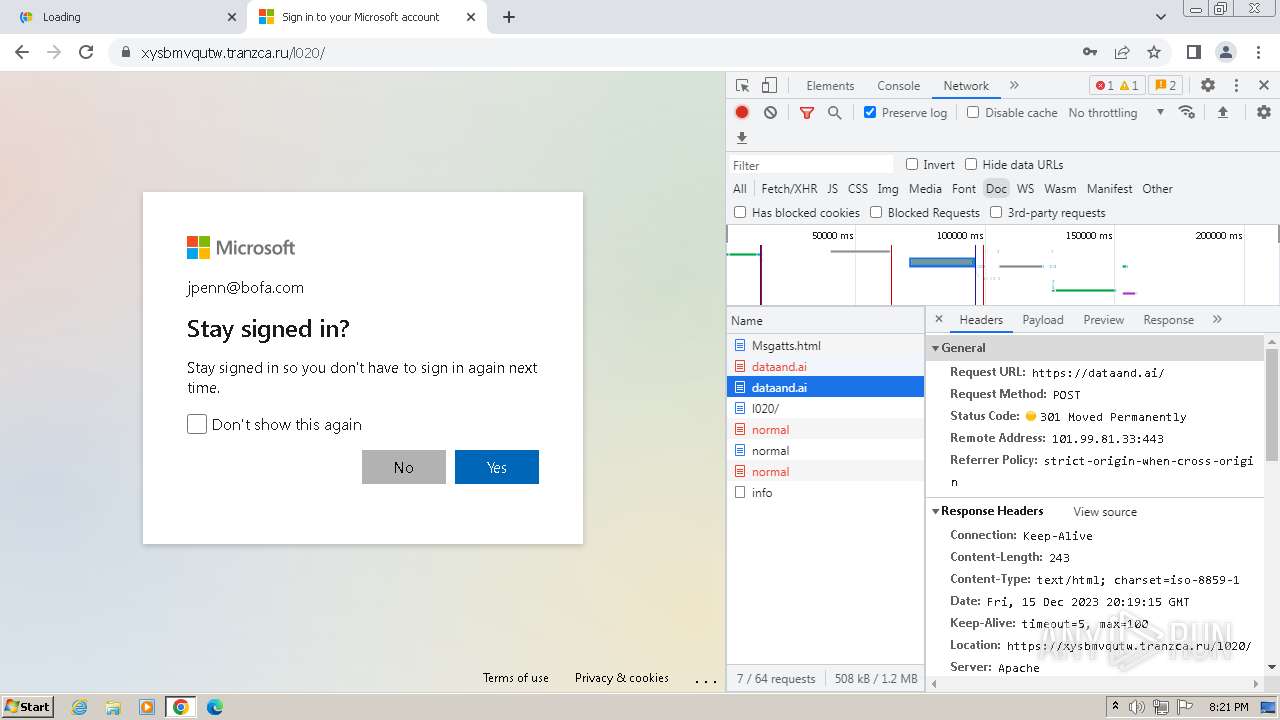Bookmark this page with star icon
Image resolution: width=1280 pixels, height=720 pixels.
pyautogui.click(x=1154, y=52)
